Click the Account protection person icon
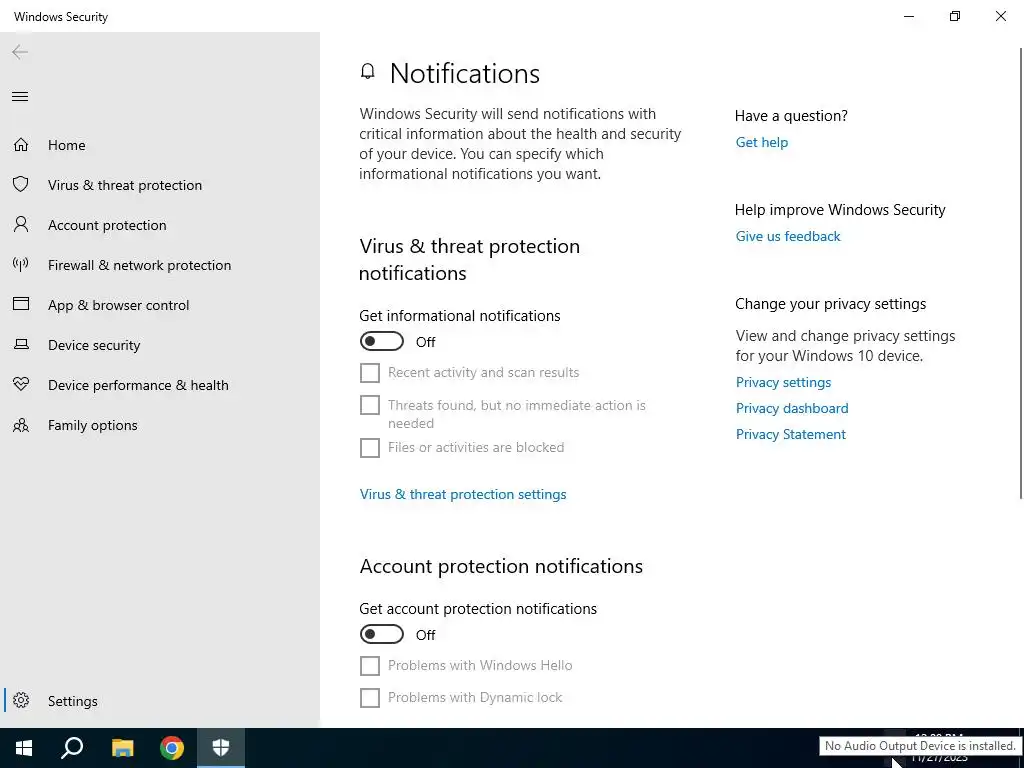Image resolution: width=1024 pixels, height=768 pixels. (x=21, y=225)
